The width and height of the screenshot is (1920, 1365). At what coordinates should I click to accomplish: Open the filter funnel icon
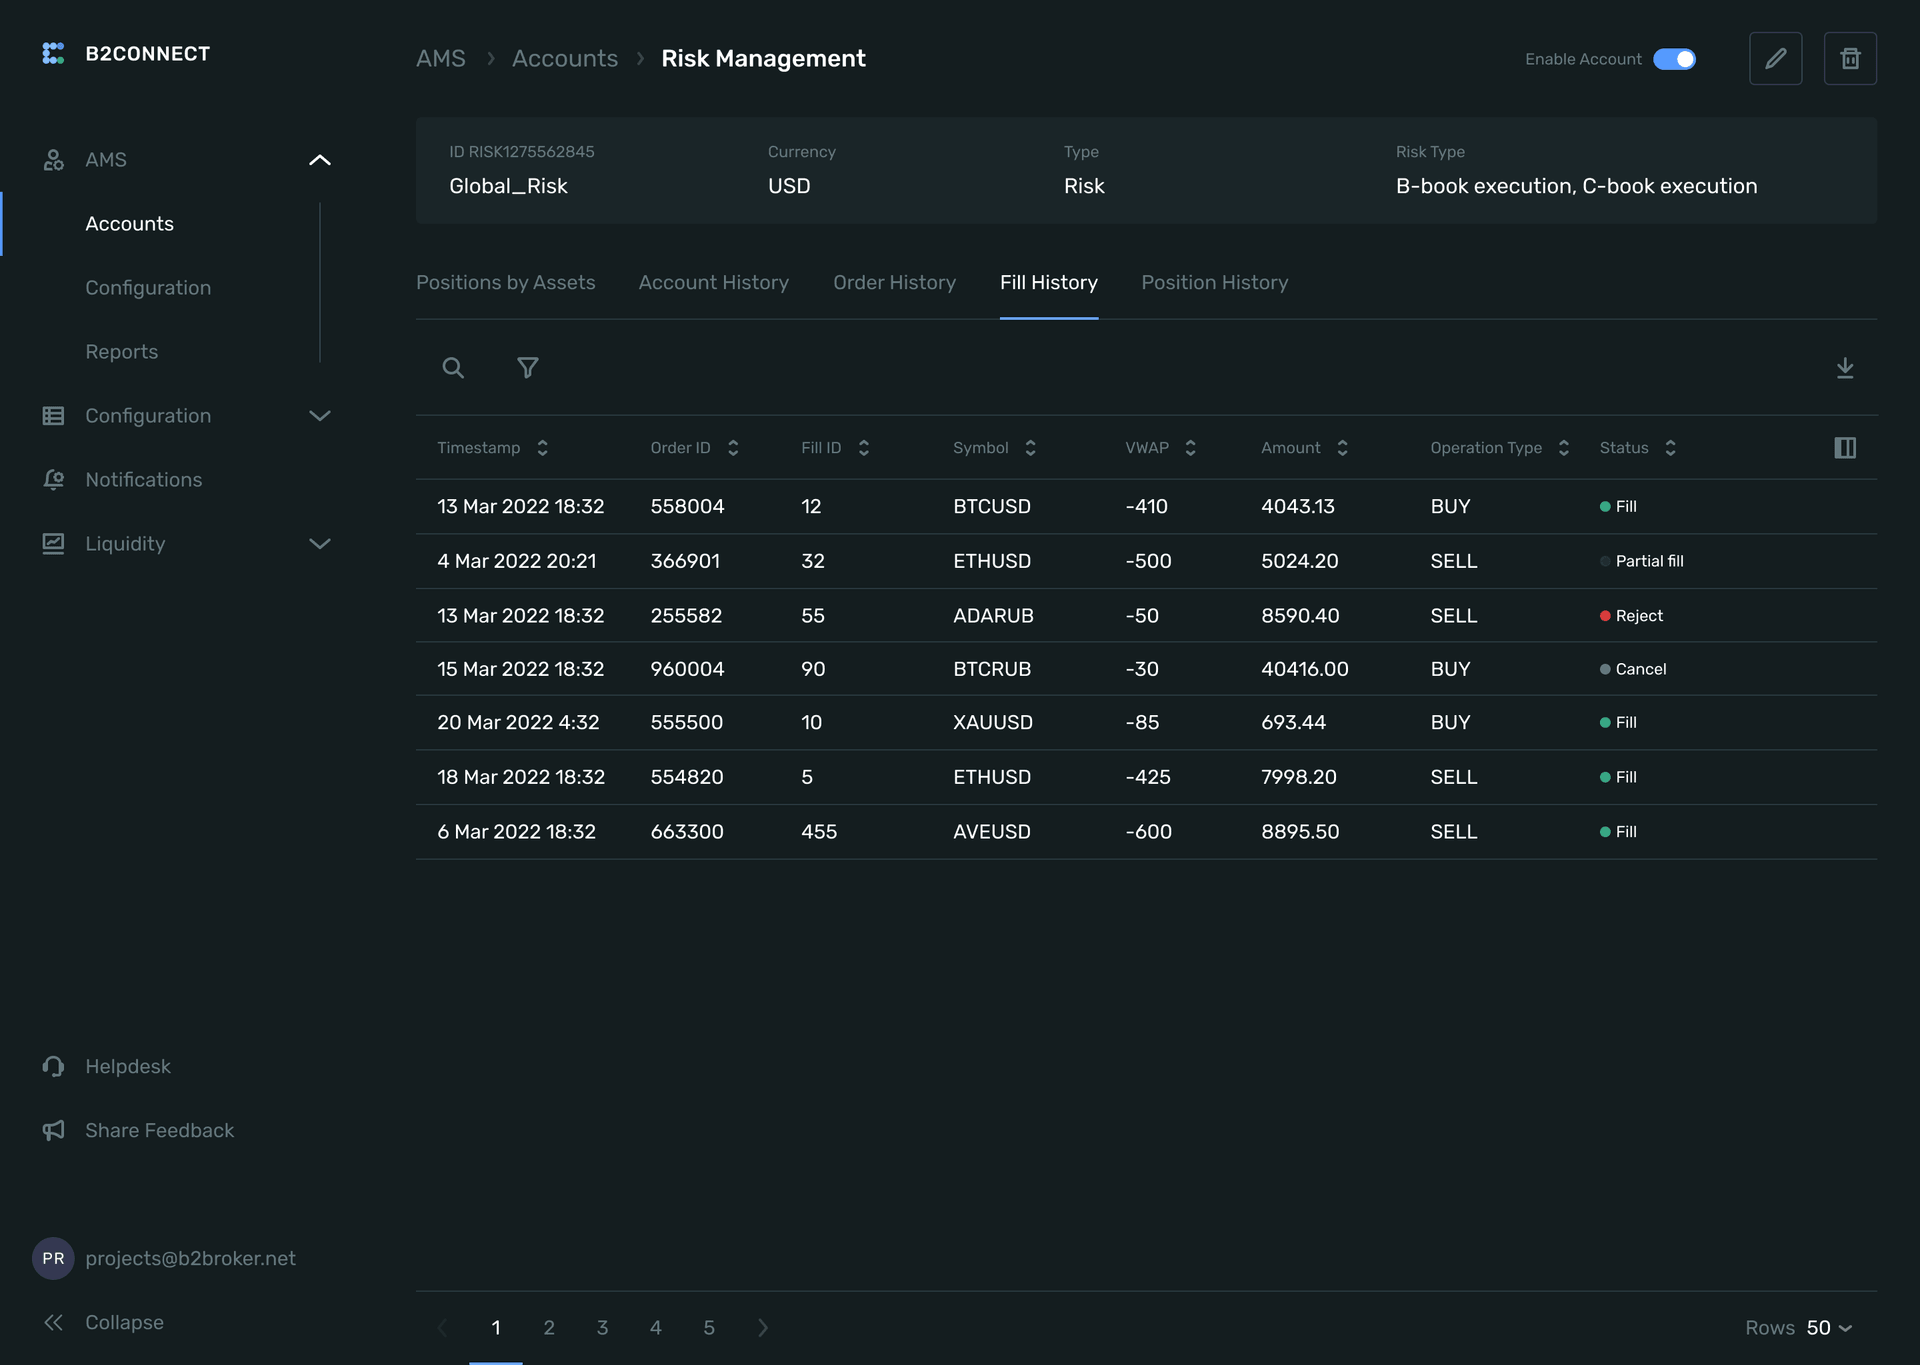[527, 368]
